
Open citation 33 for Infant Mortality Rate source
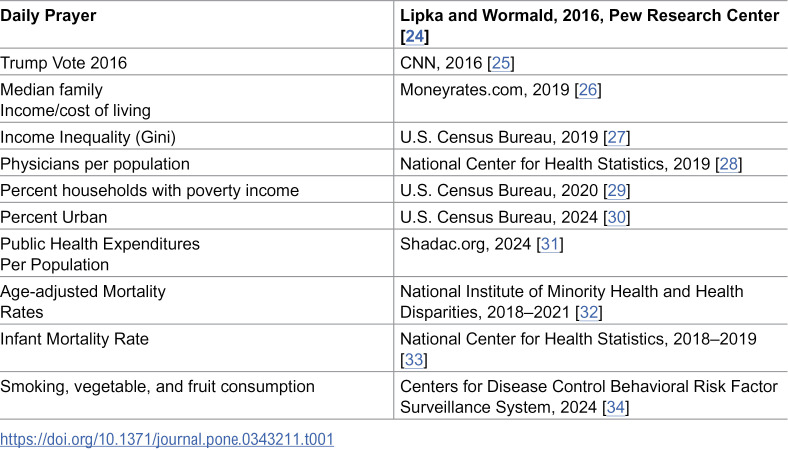414,359
